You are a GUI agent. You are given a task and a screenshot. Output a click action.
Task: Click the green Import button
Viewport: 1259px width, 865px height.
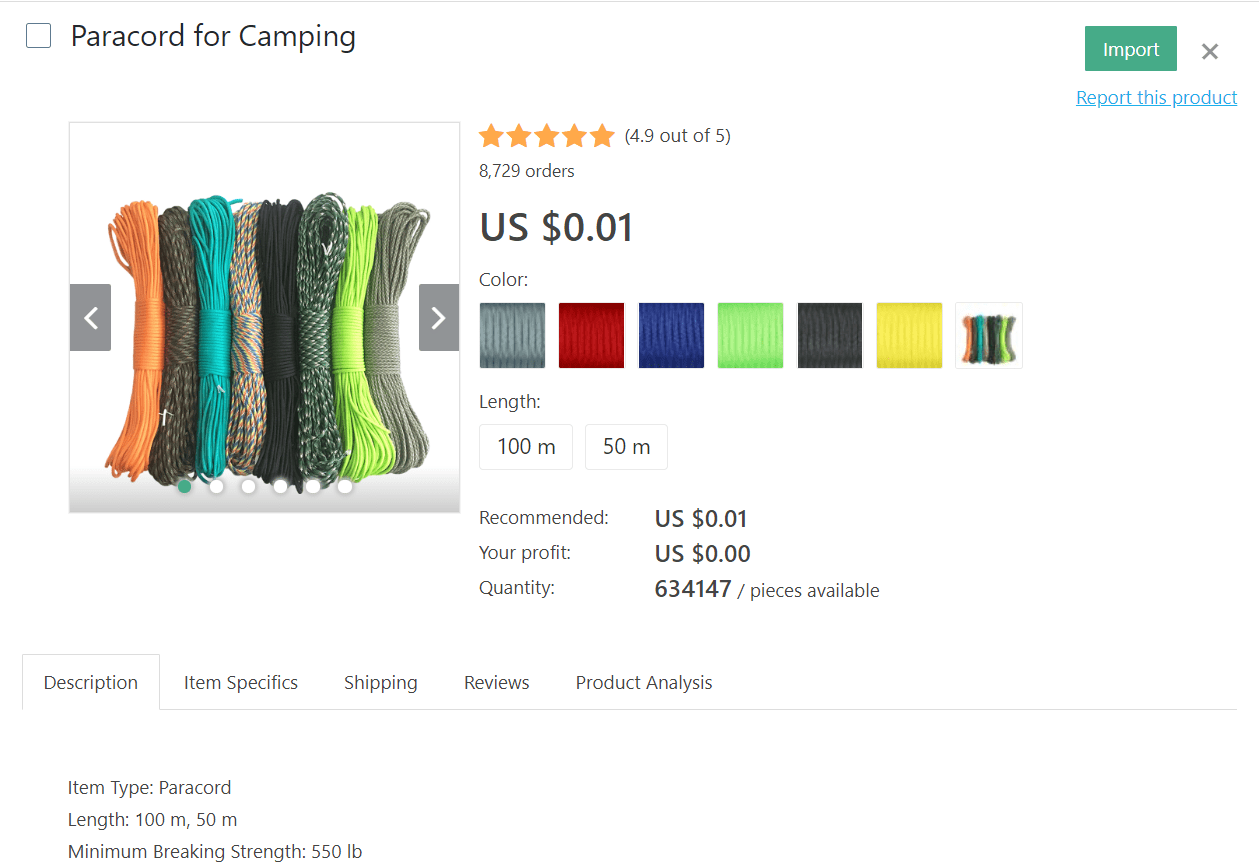[1130, 49]
